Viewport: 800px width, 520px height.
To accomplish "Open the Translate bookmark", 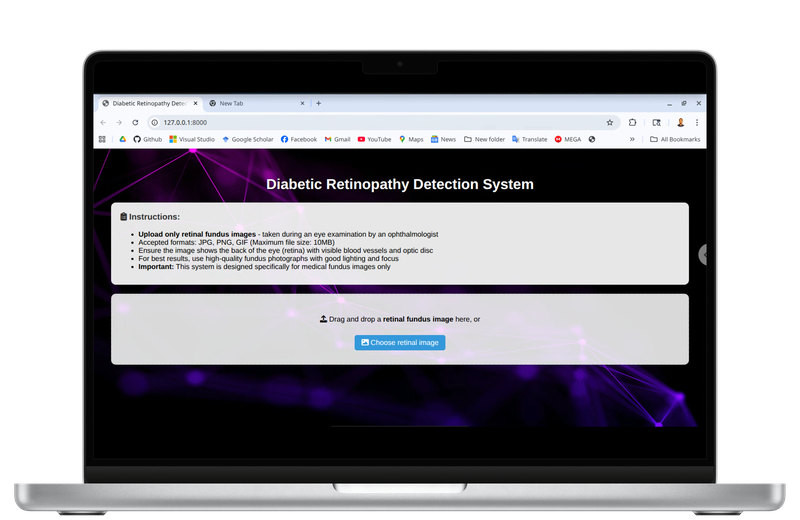I will pyautogui.click(x=530, y=139).
